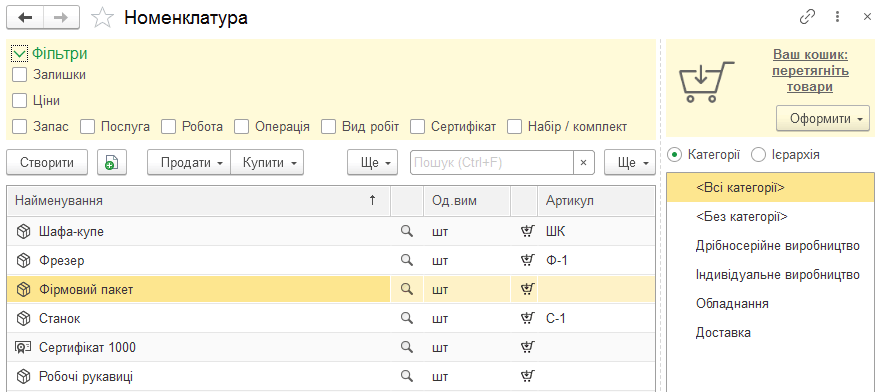Clear search with the x button
The width and height of the screenshot is (876, 392).
pos(583,162)
